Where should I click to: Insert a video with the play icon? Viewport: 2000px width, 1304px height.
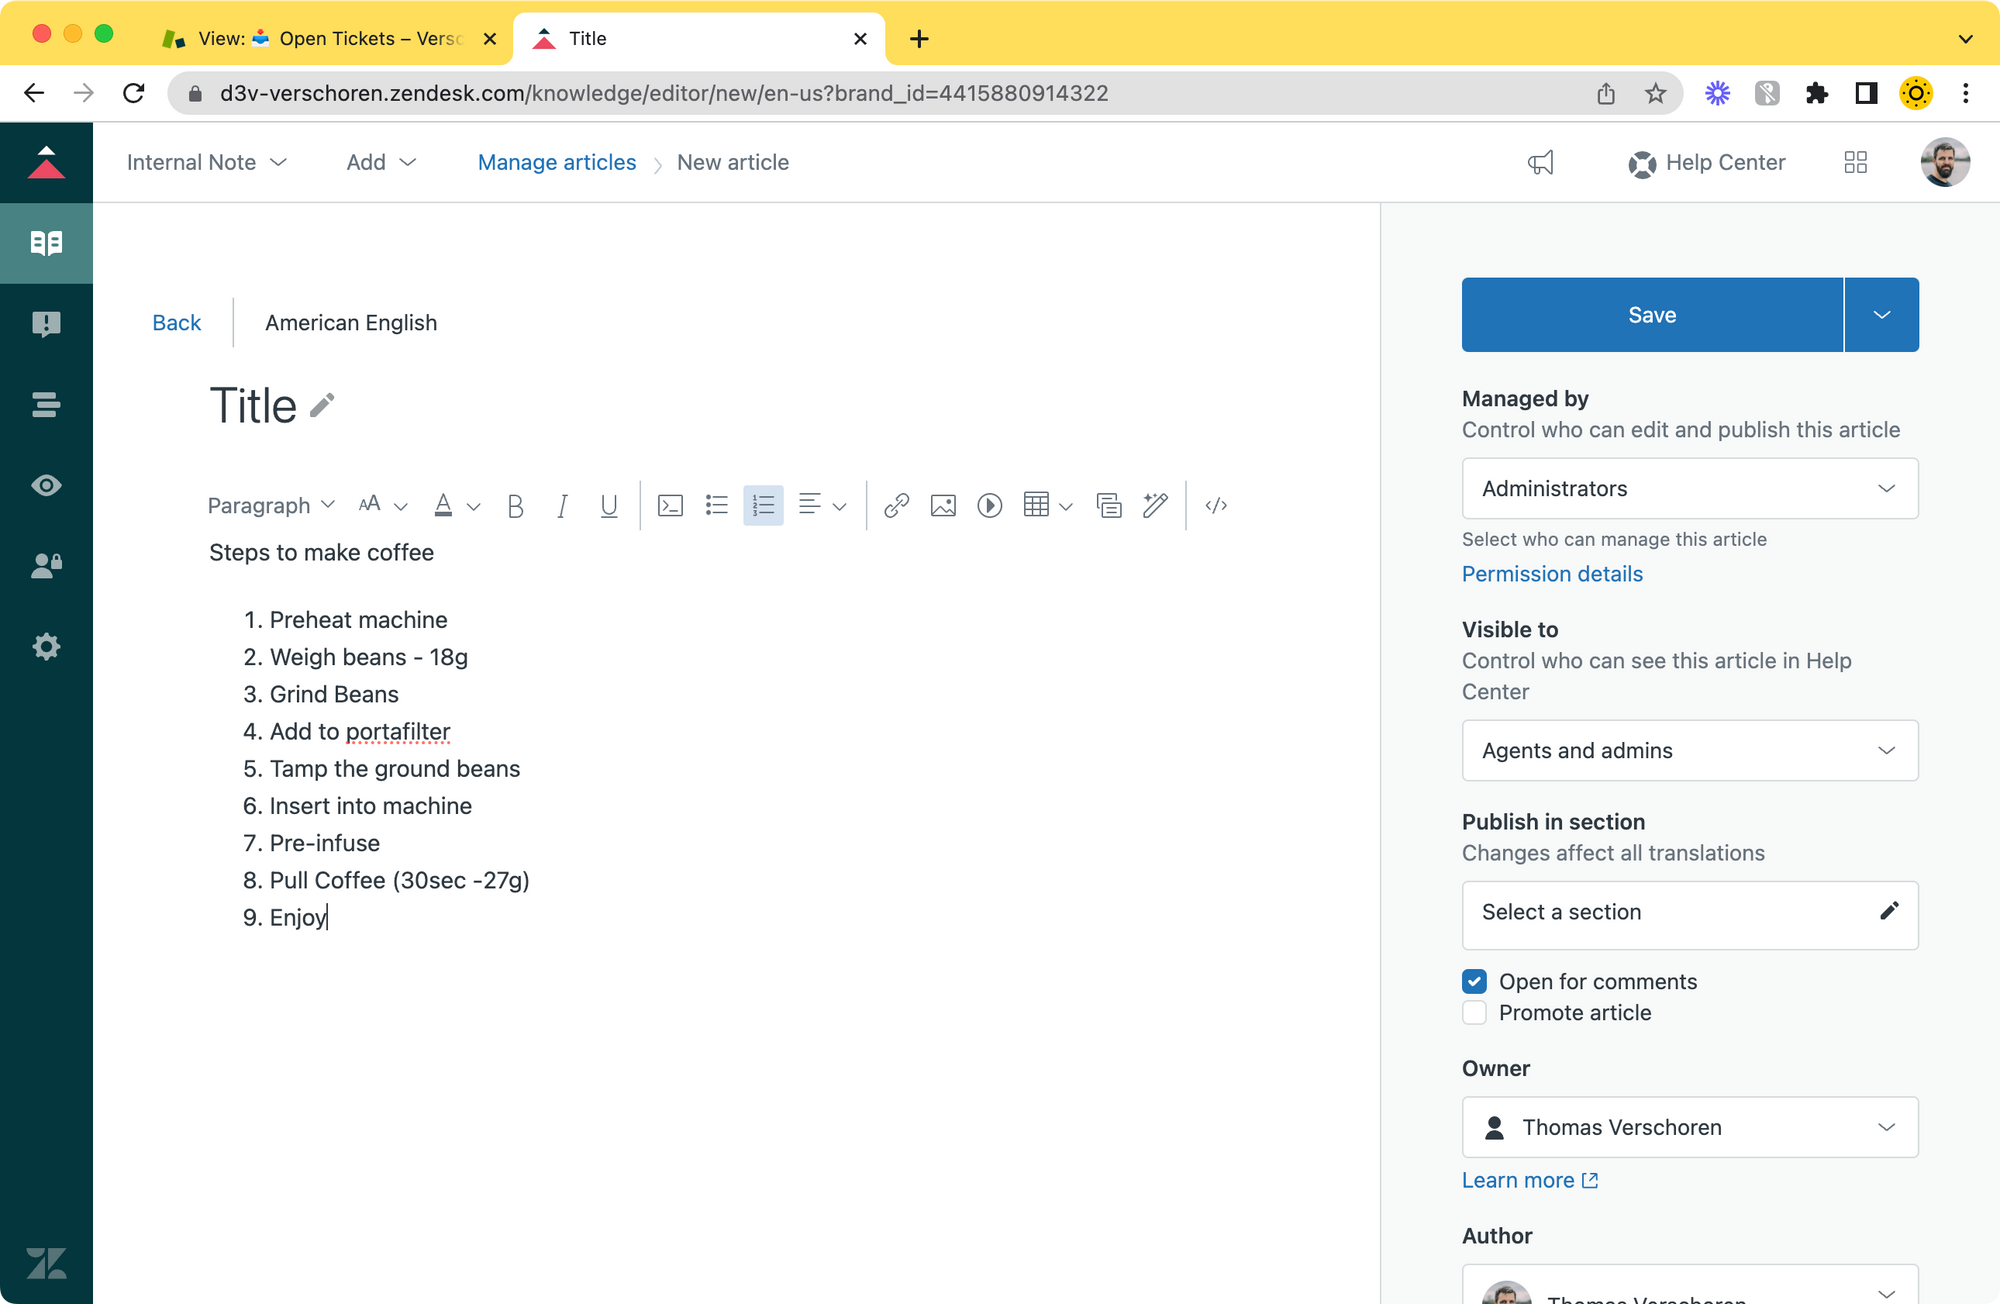[989, 506]
